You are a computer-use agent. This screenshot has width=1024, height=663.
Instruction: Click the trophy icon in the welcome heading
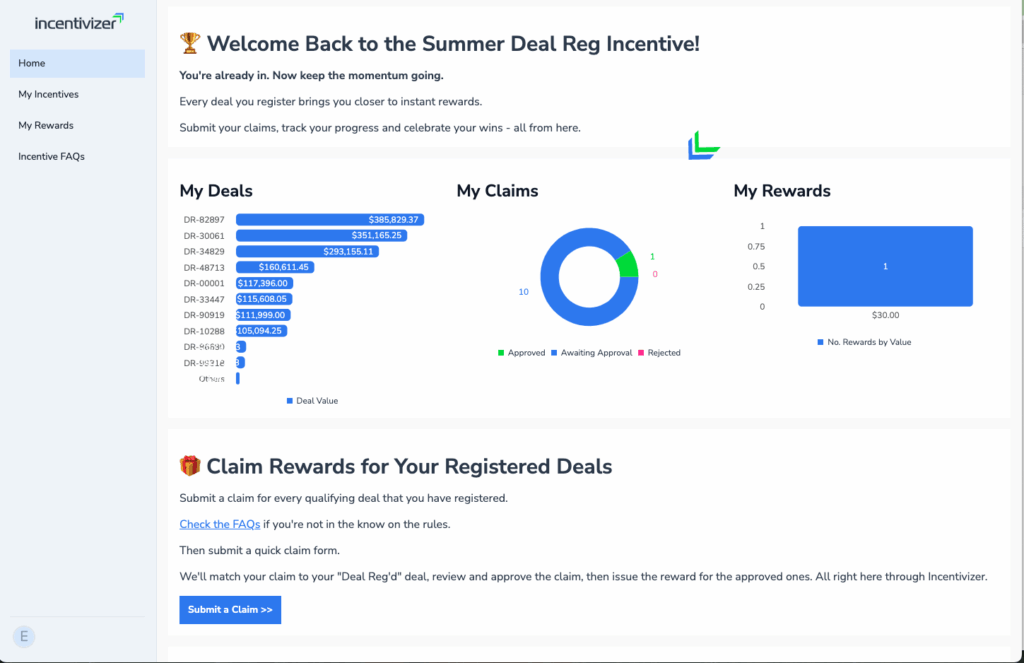point(188,43)
